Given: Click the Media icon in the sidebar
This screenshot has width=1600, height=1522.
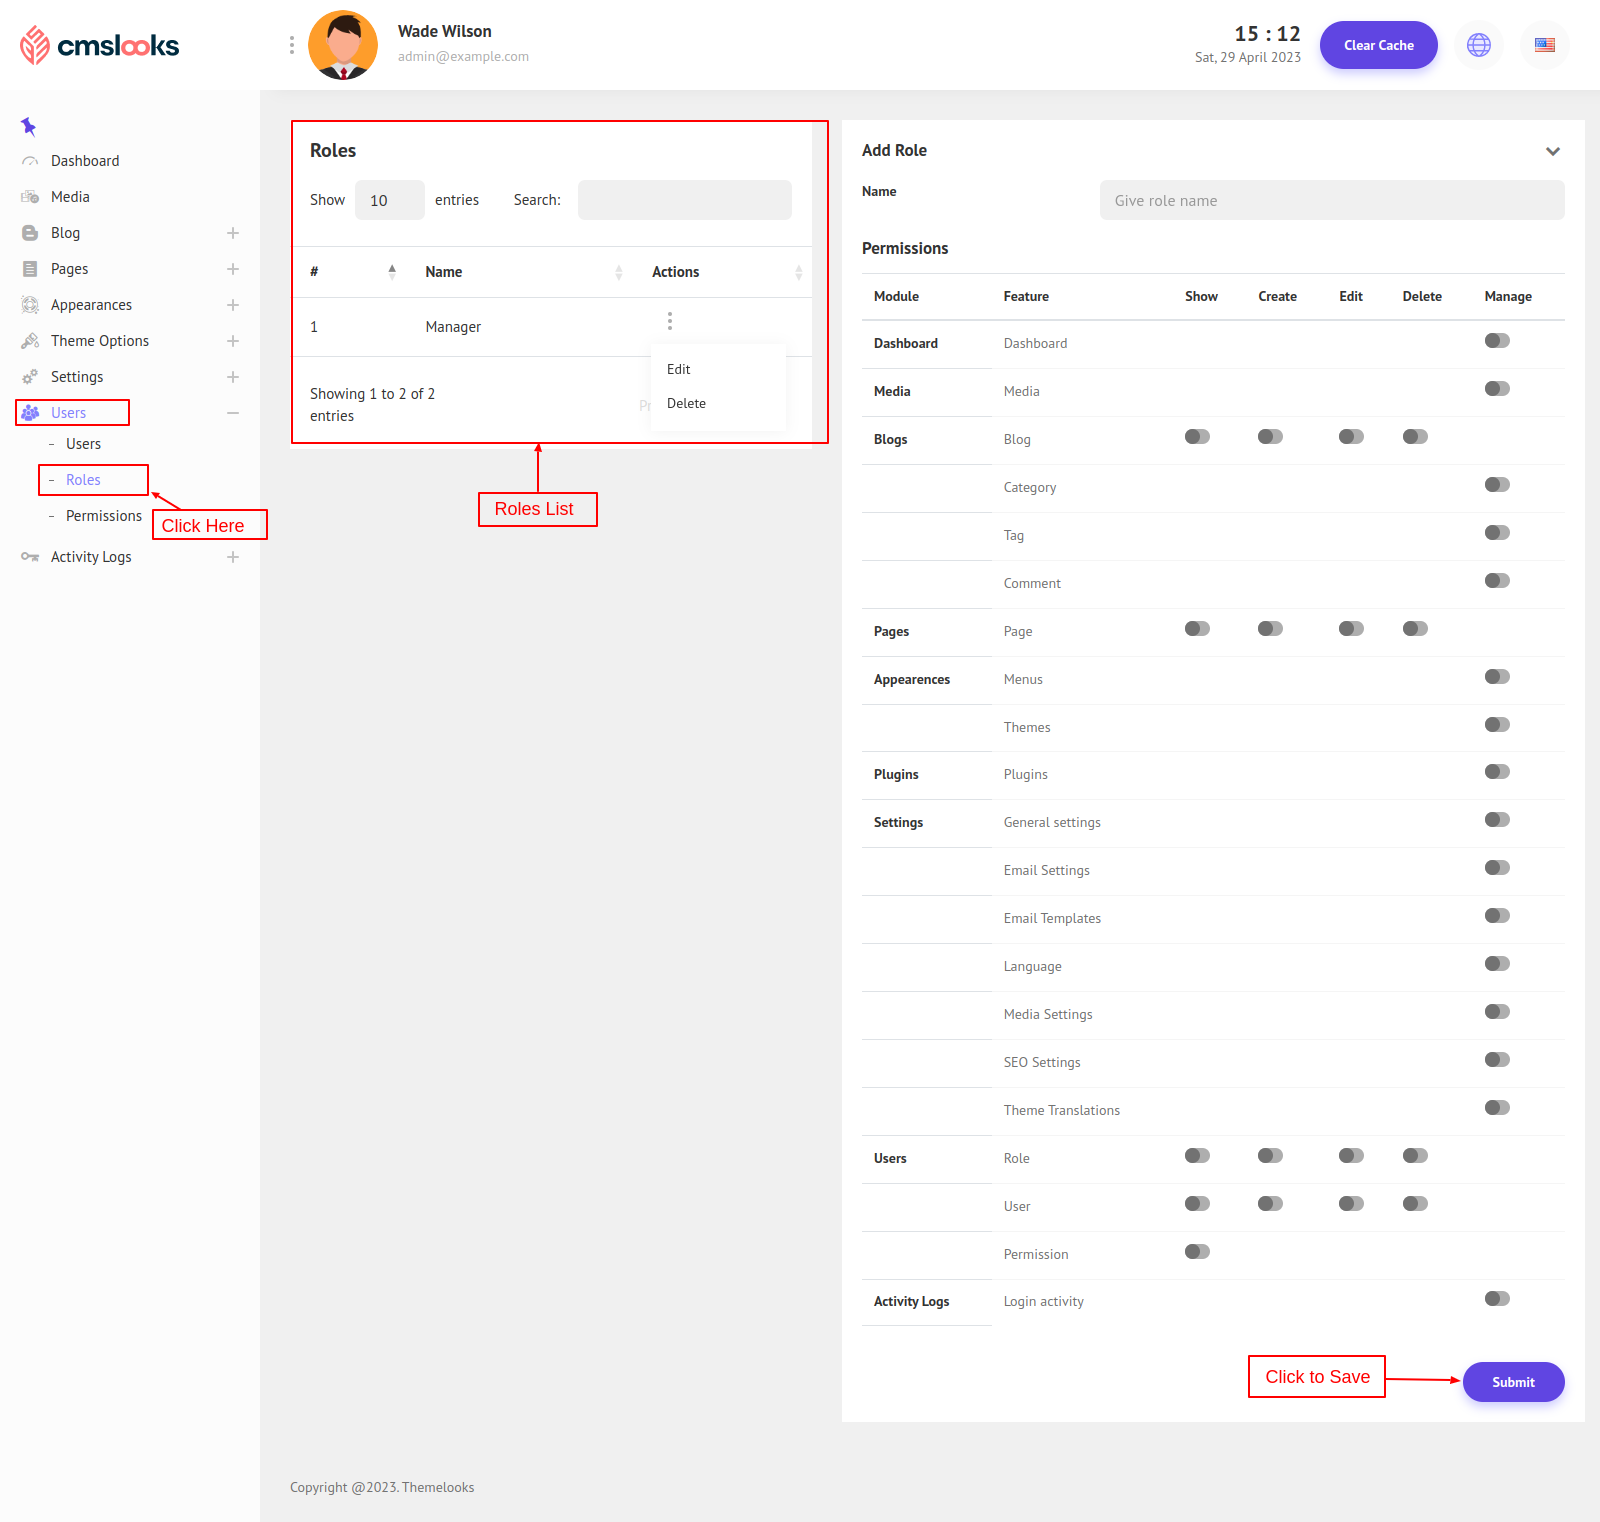Looking at the screenshot, I should (x=30, y=197).
